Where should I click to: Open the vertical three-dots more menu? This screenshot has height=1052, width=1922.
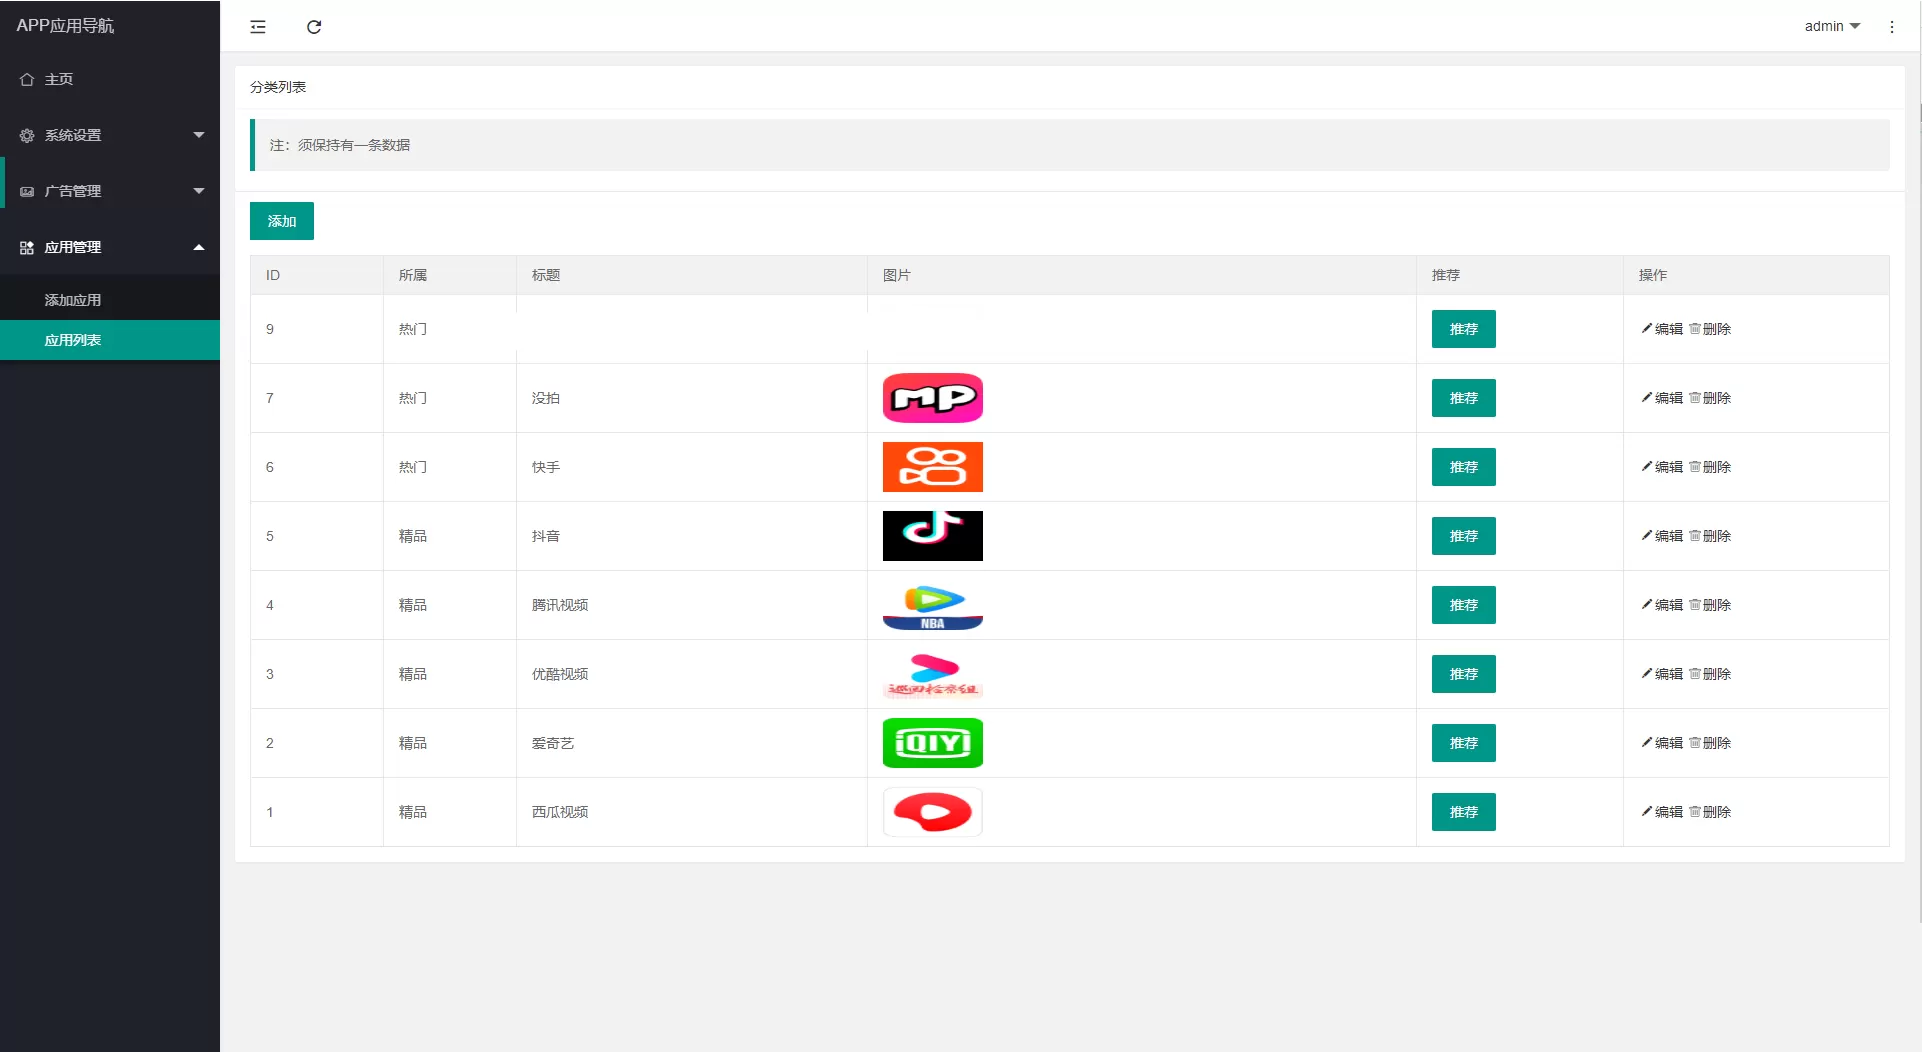click(1891, 27)
